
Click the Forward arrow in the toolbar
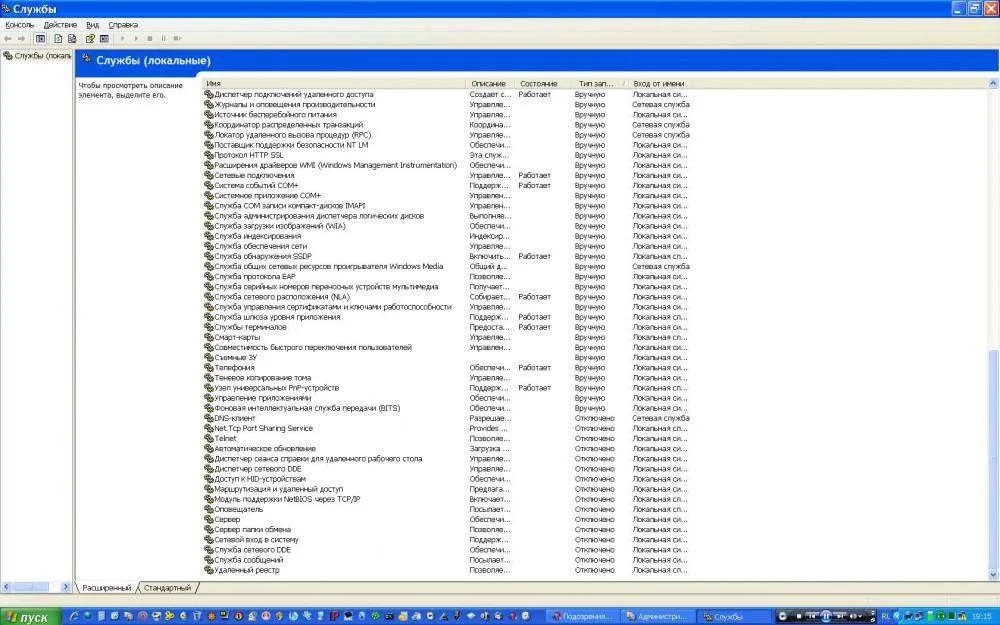click(21, 39)
